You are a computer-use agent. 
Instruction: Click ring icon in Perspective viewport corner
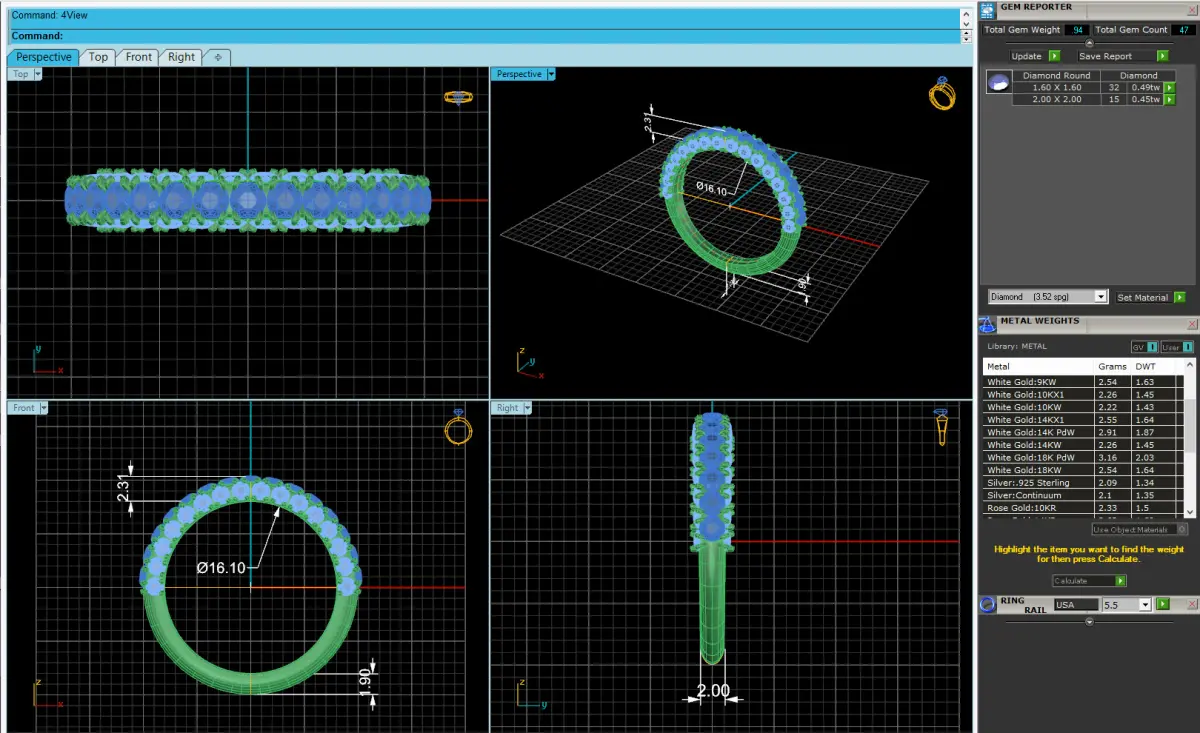pyautogui.click(x=942, y=94)
